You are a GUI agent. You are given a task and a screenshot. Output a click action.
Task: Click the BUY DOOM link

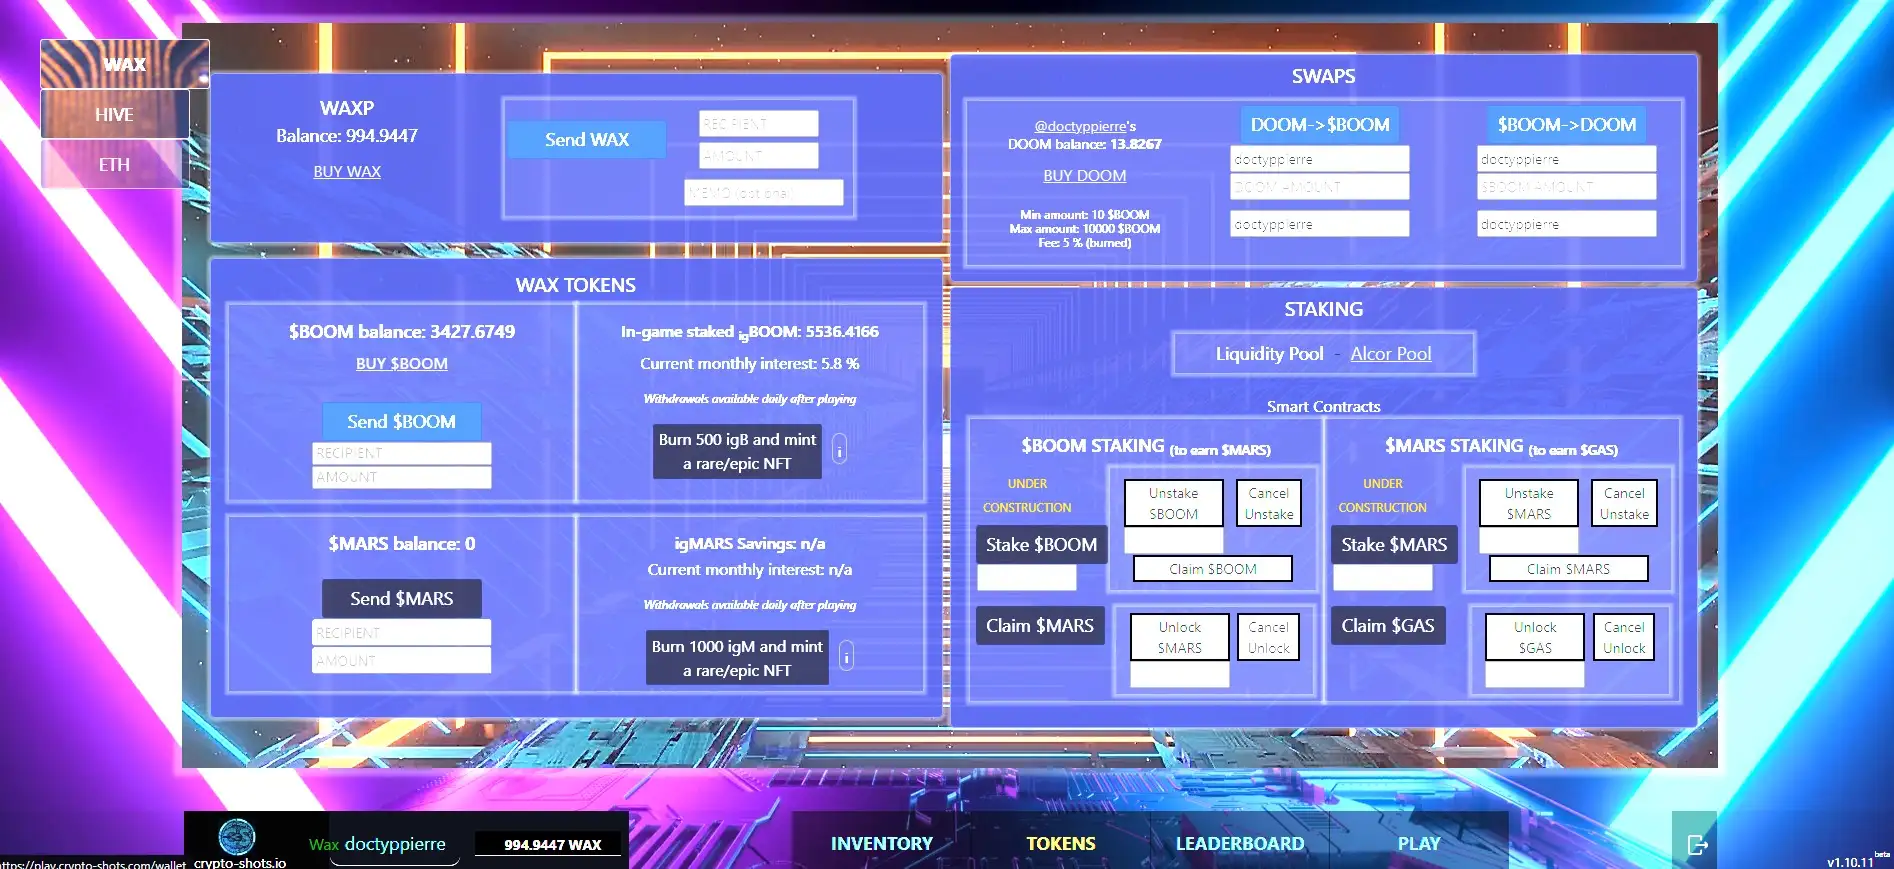click(x=1084, y=176)
